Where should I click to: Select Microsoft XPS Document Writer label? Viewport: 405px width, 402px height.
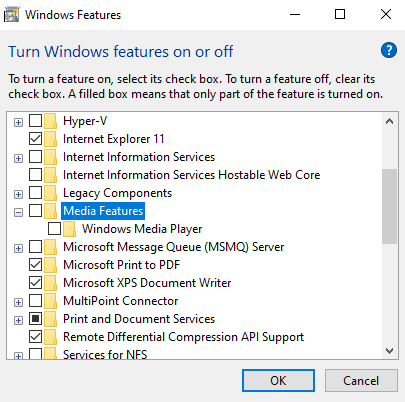(x=147, y=283)
